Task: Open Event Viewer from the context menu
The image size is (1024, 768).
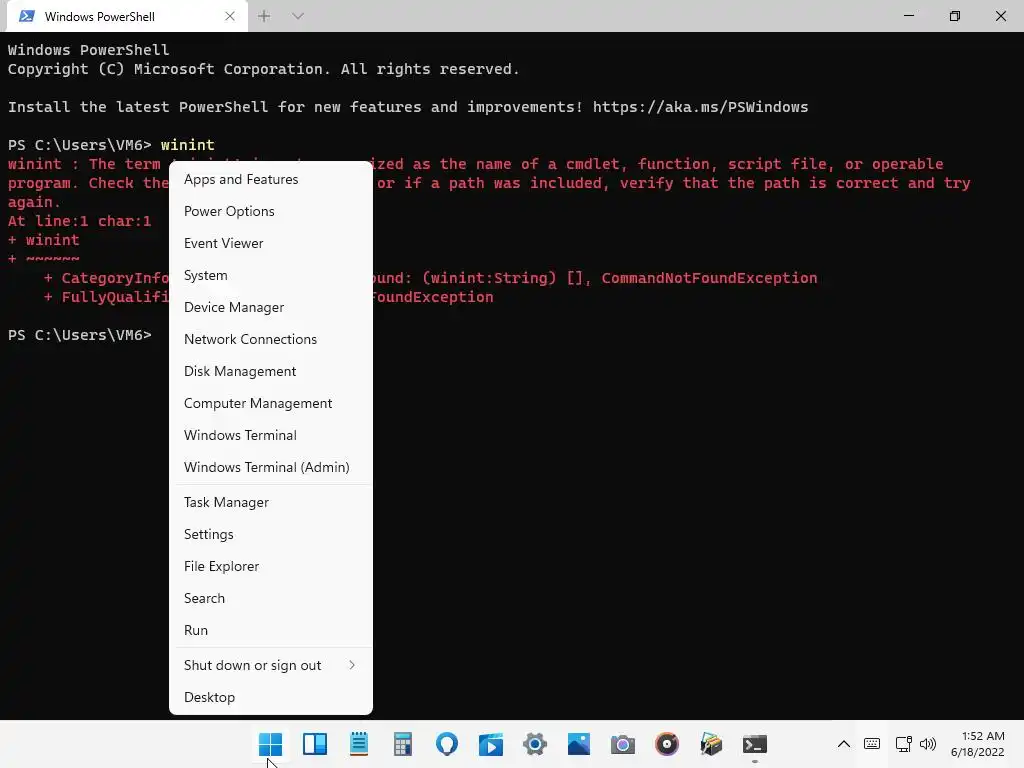Action: coord(270,243)
